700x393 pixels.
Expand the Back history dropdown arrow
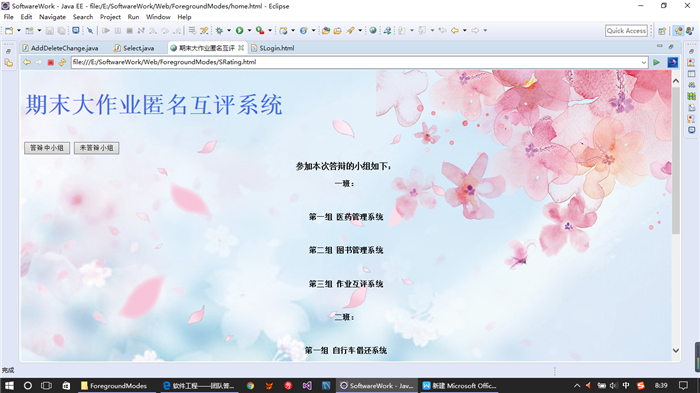click(465, 30)
